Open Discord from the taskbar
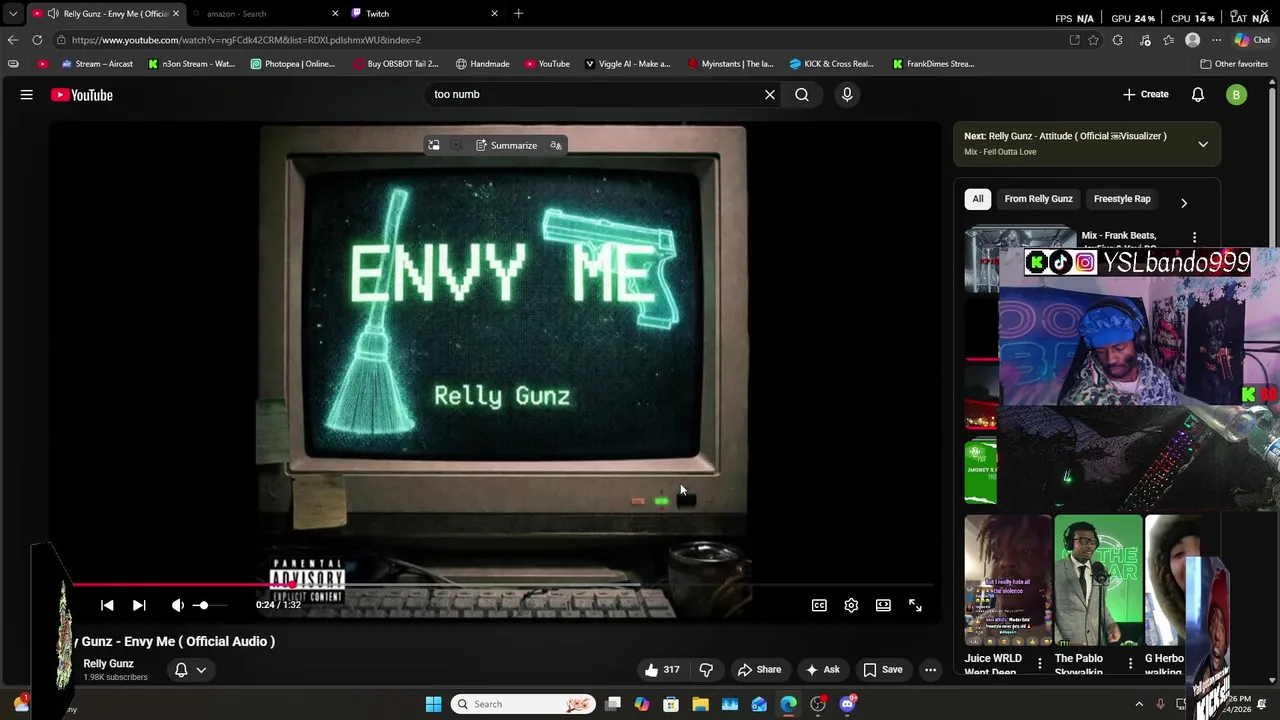 click(x=848, y=704)
